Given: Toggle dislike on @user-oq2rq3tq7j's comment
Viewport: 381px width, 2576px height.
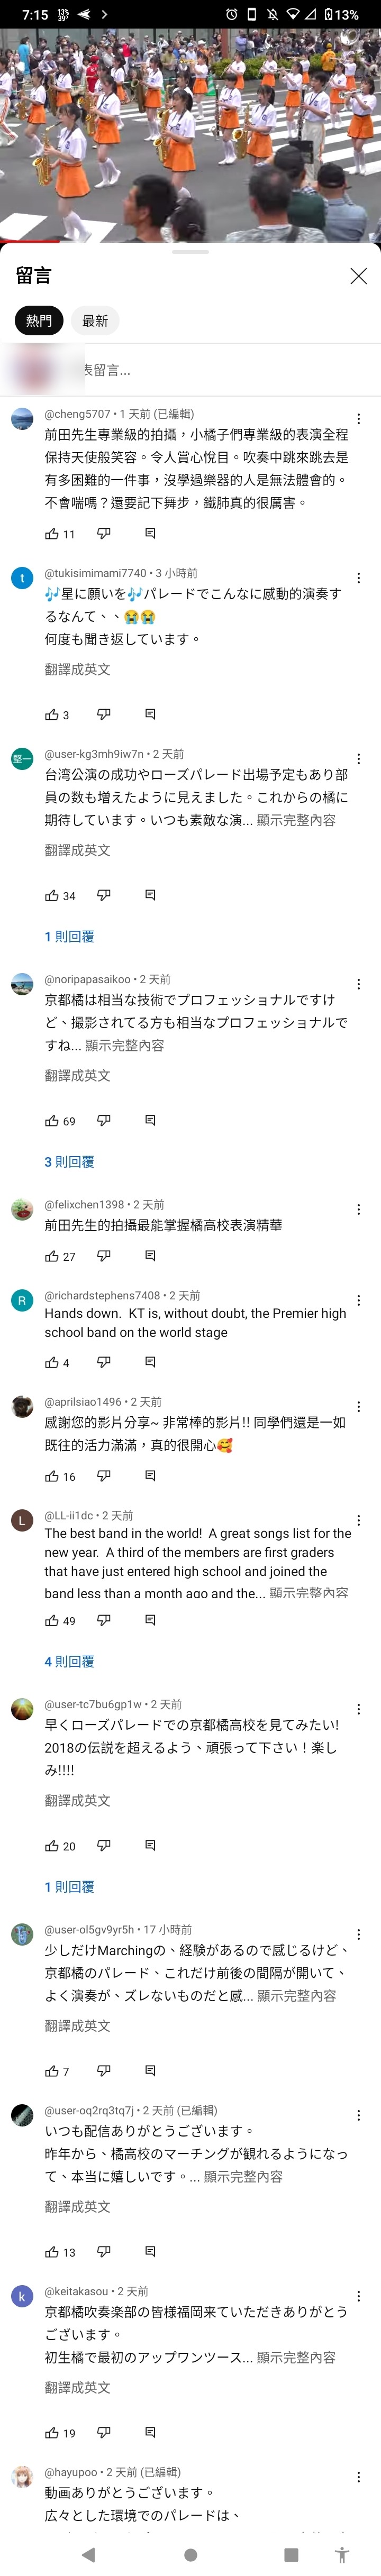Looking at the screenshot, I should (104, 2252).
